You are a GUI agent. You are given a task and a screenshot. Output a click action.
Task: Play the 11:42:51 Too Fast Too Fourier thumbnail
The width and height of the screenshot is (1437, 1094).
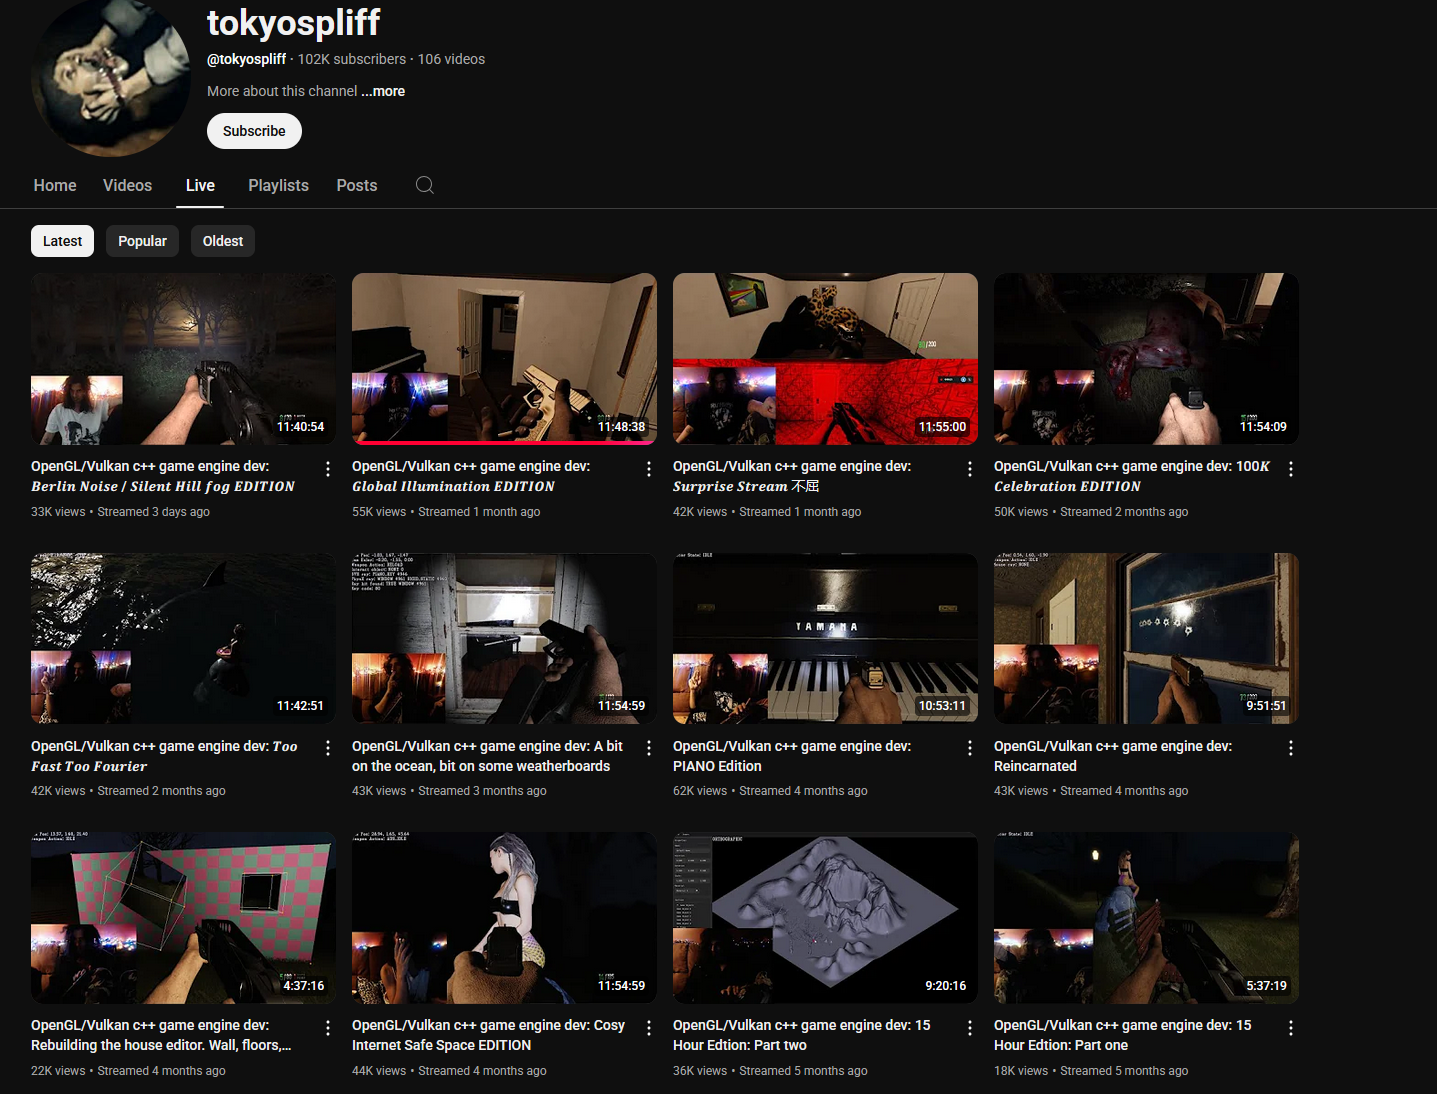[183, 638]
